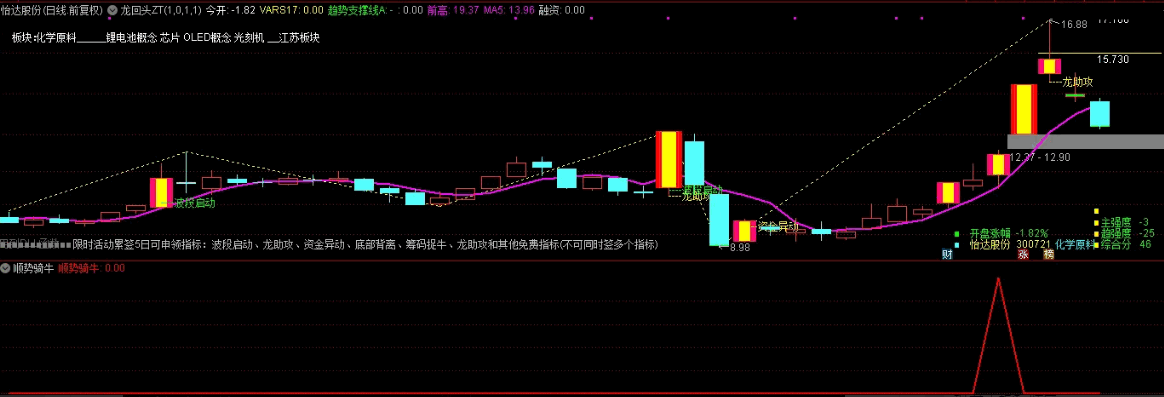This screenshot has height=397, width=1164.
Task: Open the 龙回头ZT indicator settings dropdown
Action: coord(112,10)
